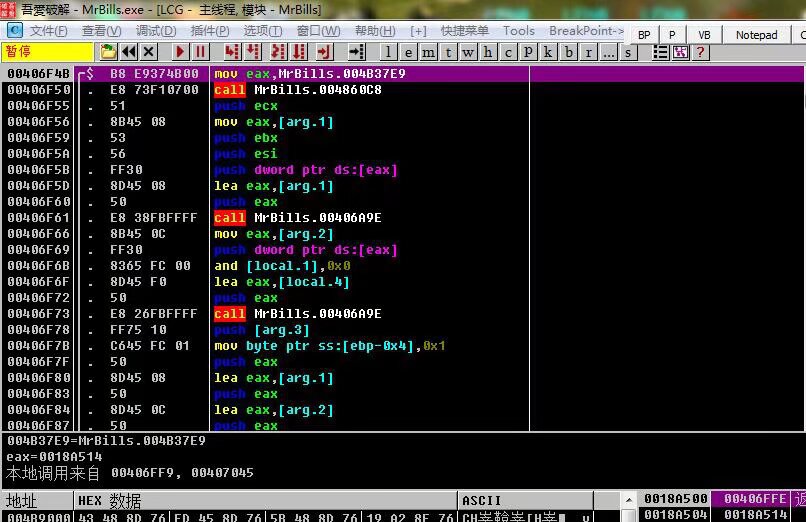
Task: Open the Threads 't' button
Action: 448,52
